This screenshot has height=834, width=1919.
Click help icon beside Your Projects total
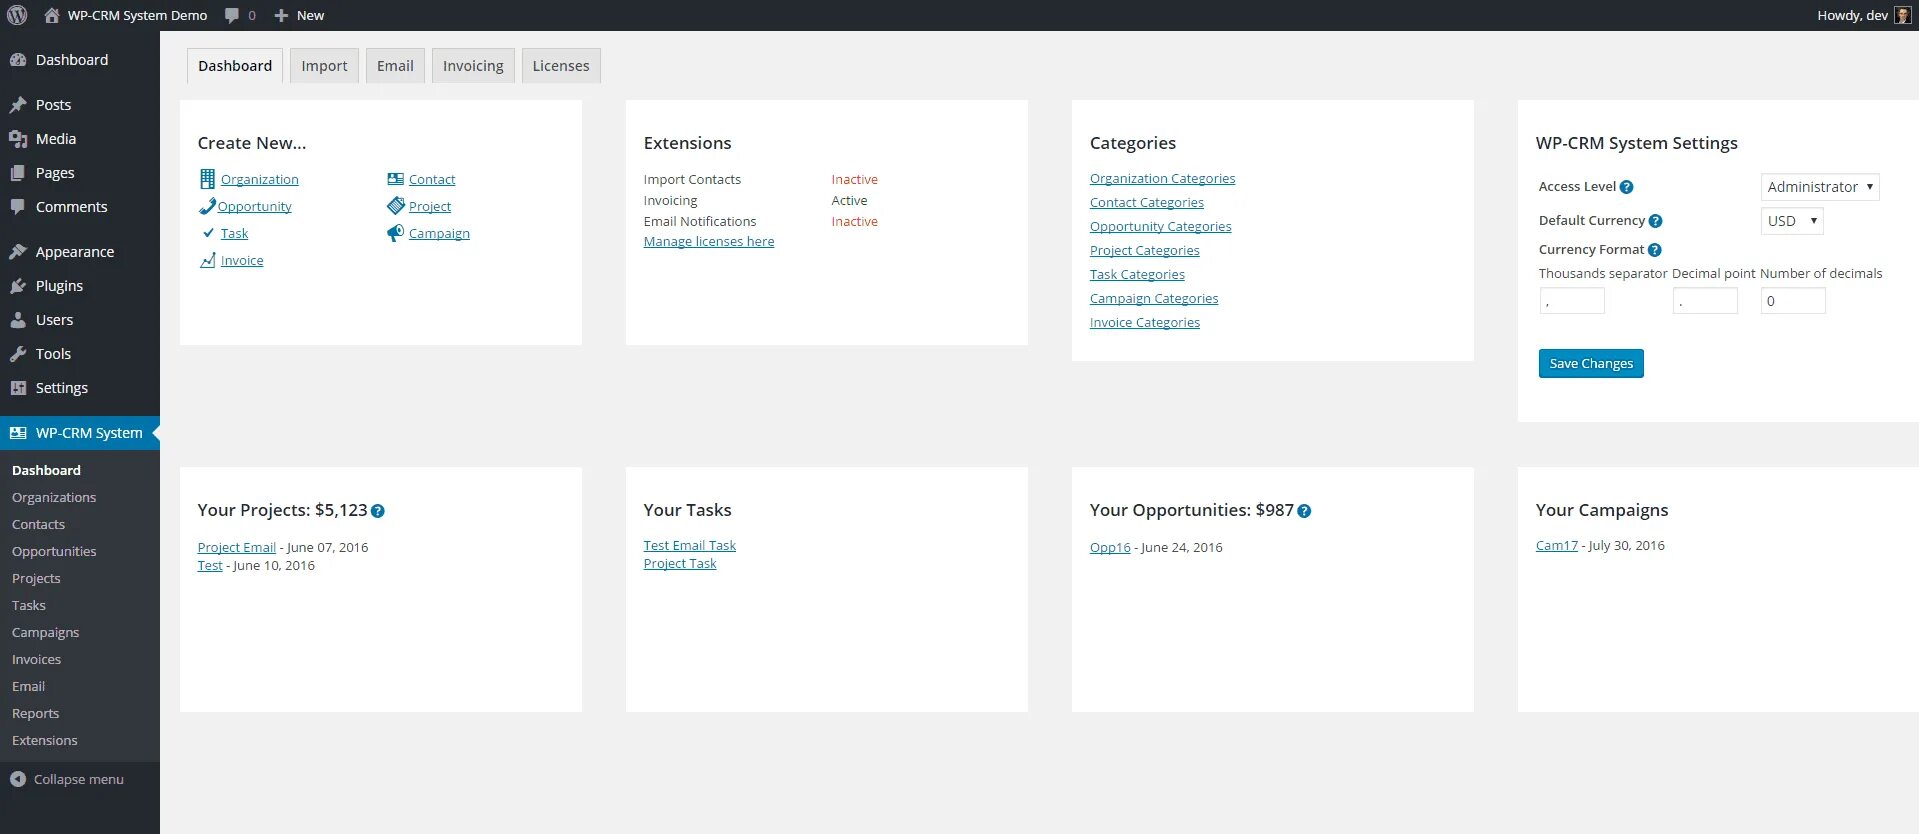click(377, 511)
